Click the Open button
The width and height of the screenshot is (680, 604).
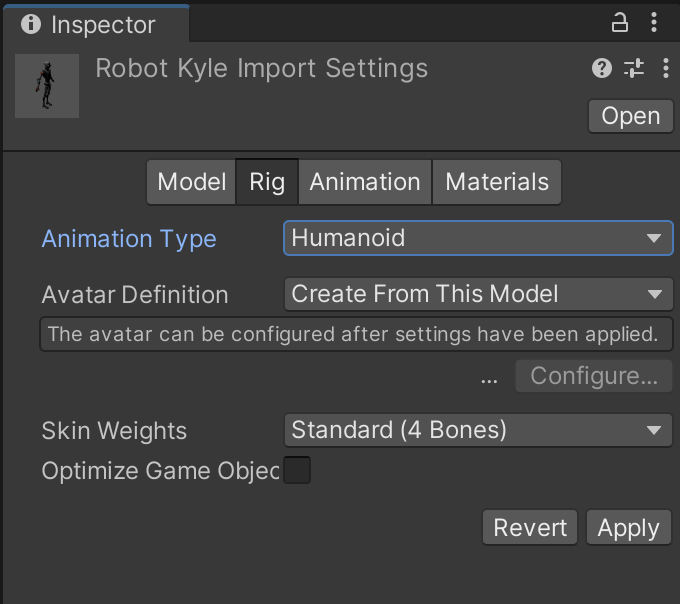click(631, 116)
